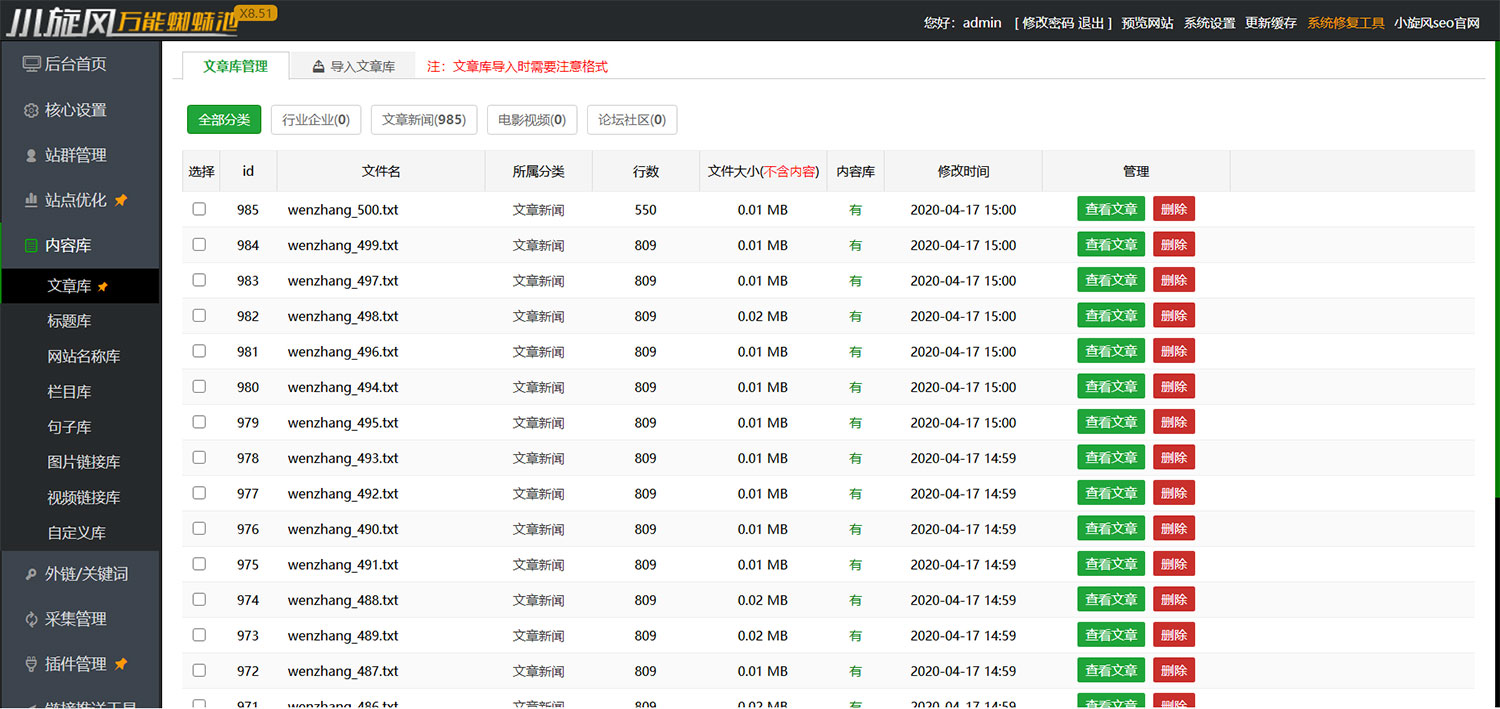Open 视频链接库 in the sidebar
1500x709 pixels.
click(x=84, y=497)
